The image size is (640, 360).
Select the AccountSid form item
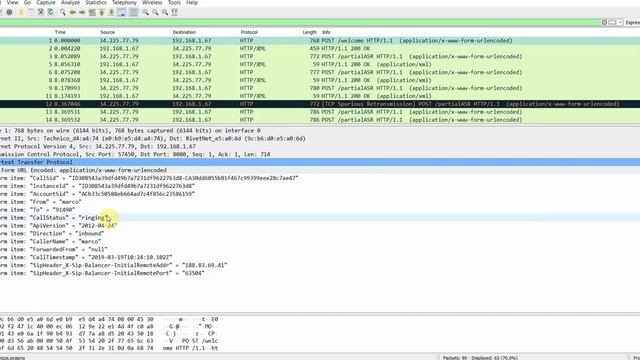pos(320,194)
